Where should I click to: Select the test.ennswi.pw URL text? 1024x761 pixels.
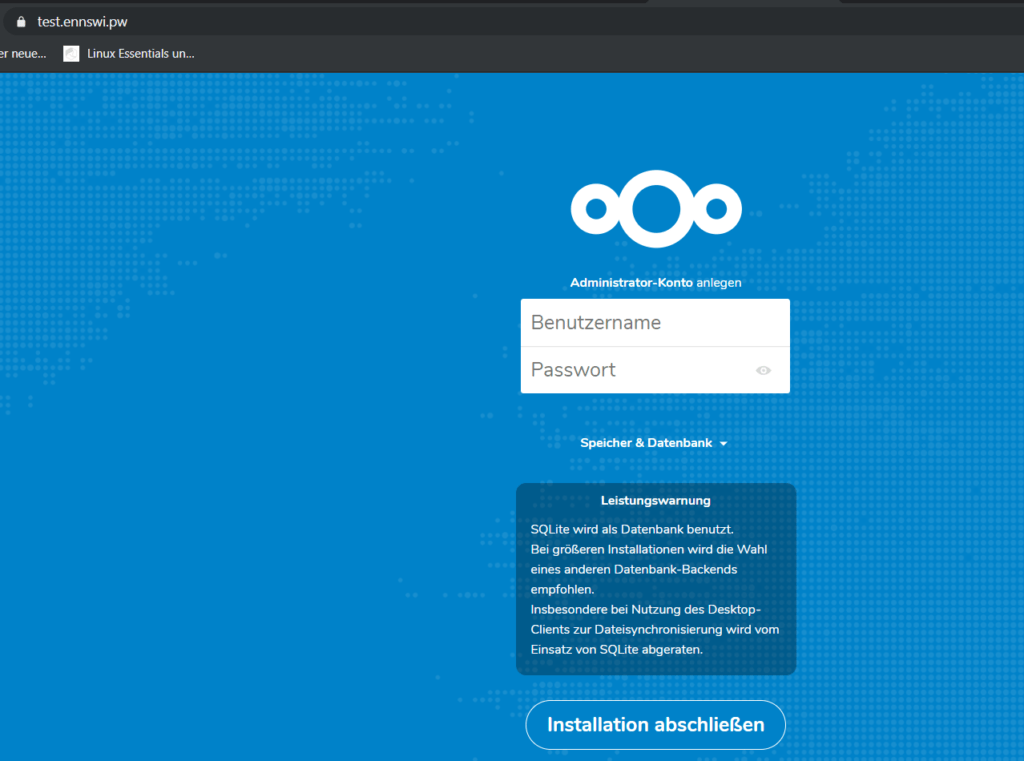pyautogui.click(x=82, y=22)
